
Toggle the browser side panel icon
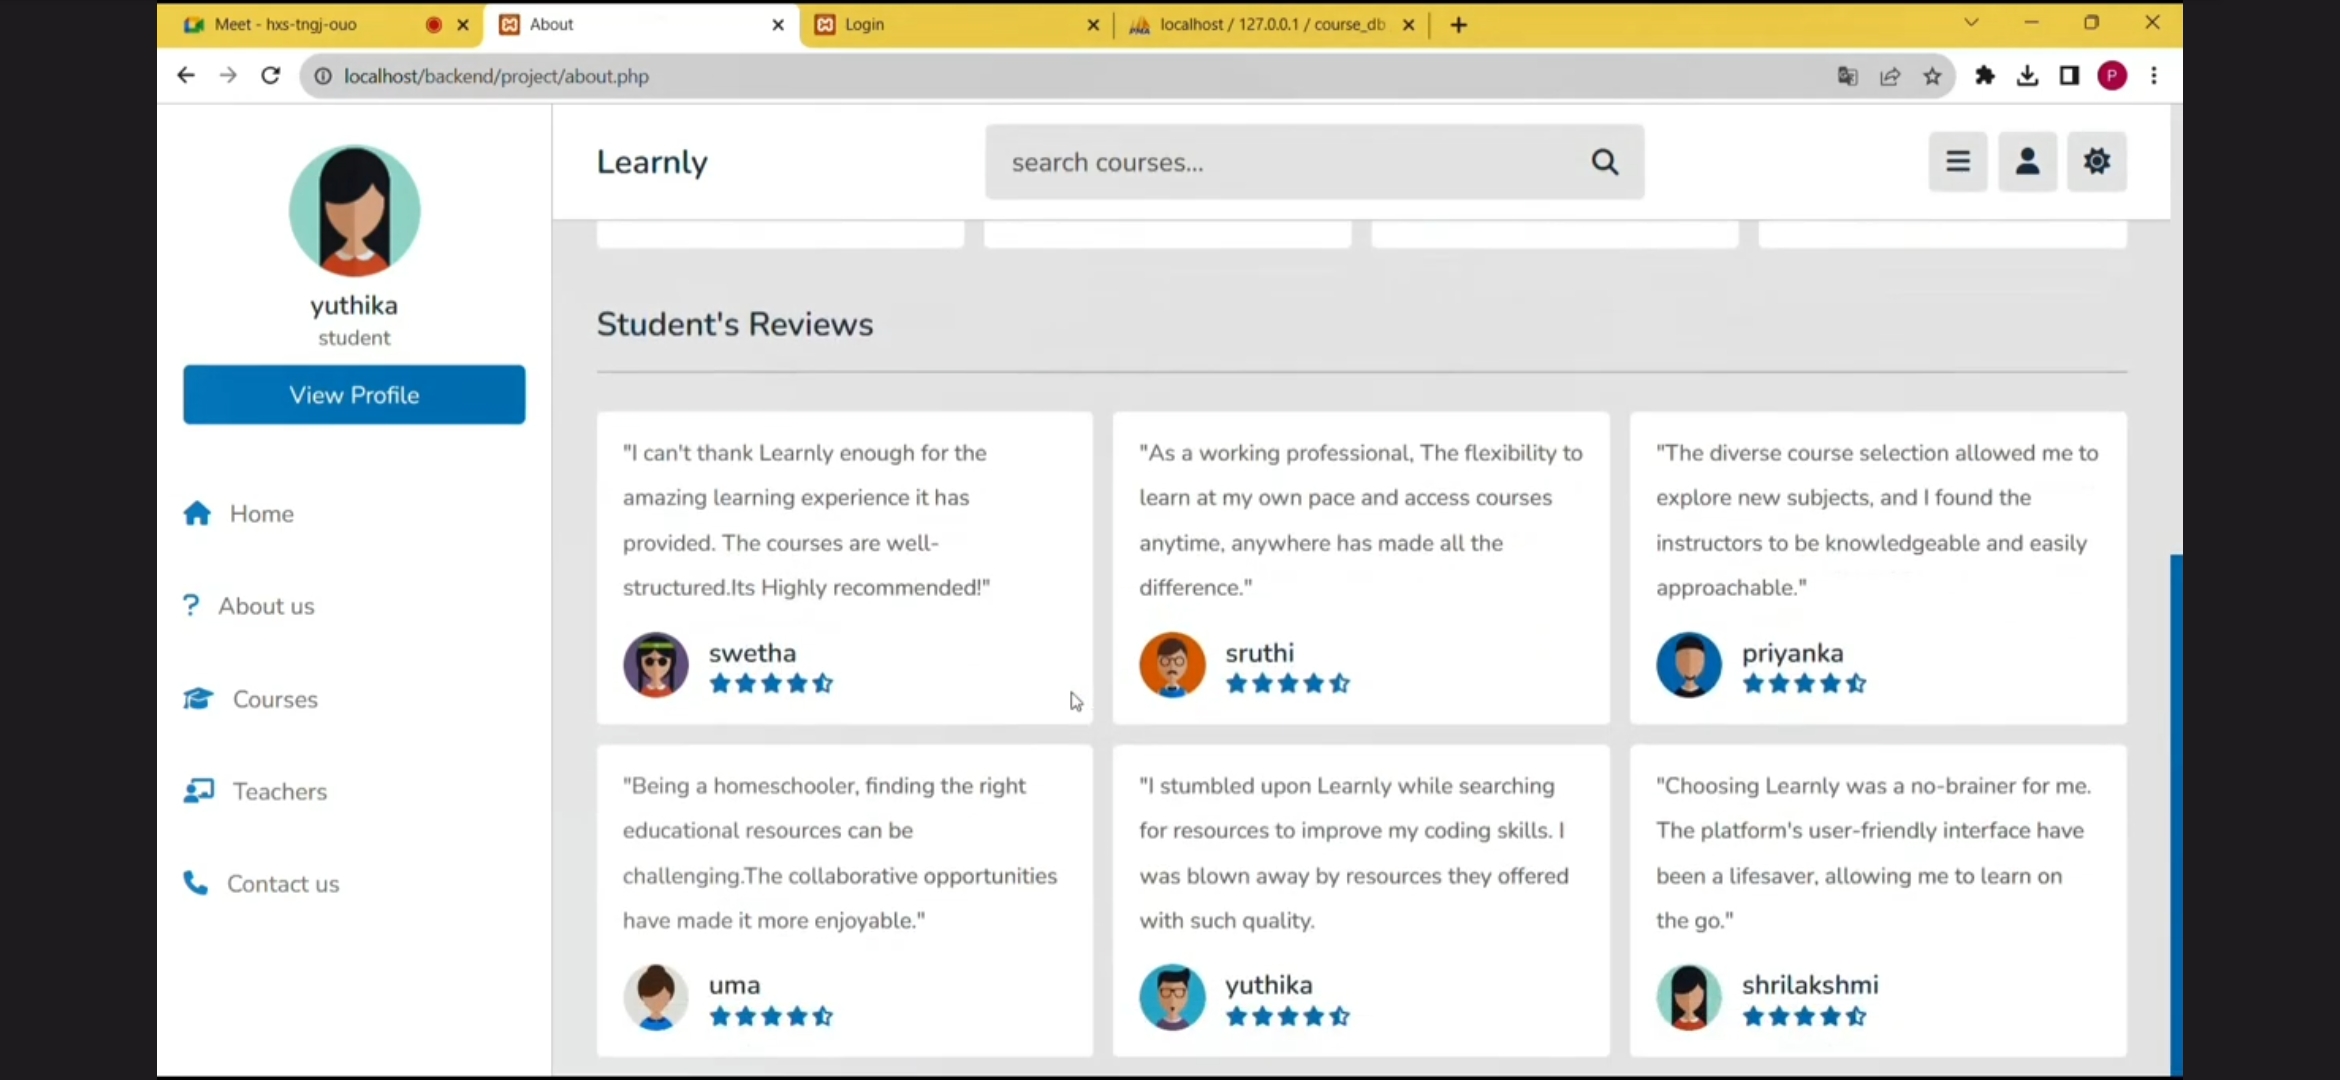point(2069,76)
